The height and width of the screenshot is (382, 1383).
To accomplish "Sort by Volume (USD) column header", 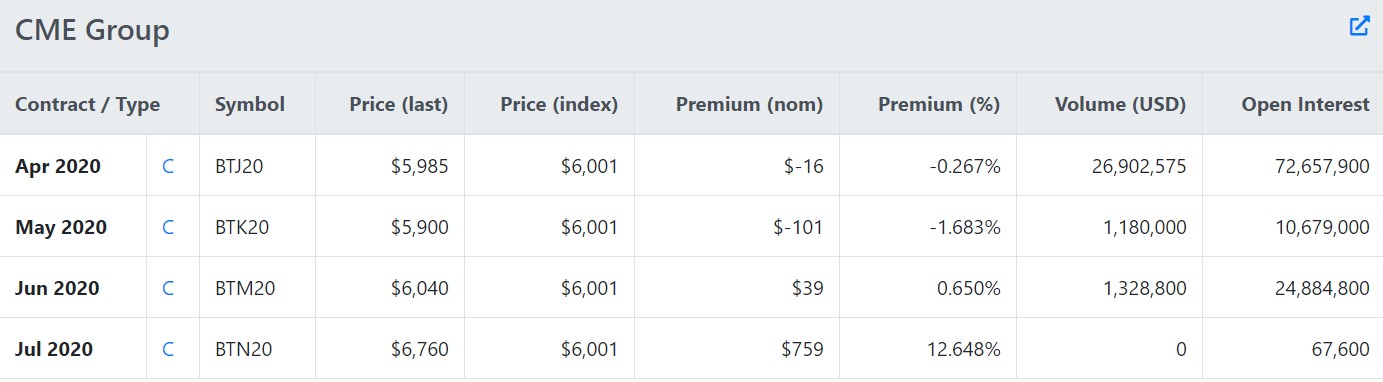I will pos(1121,104).
